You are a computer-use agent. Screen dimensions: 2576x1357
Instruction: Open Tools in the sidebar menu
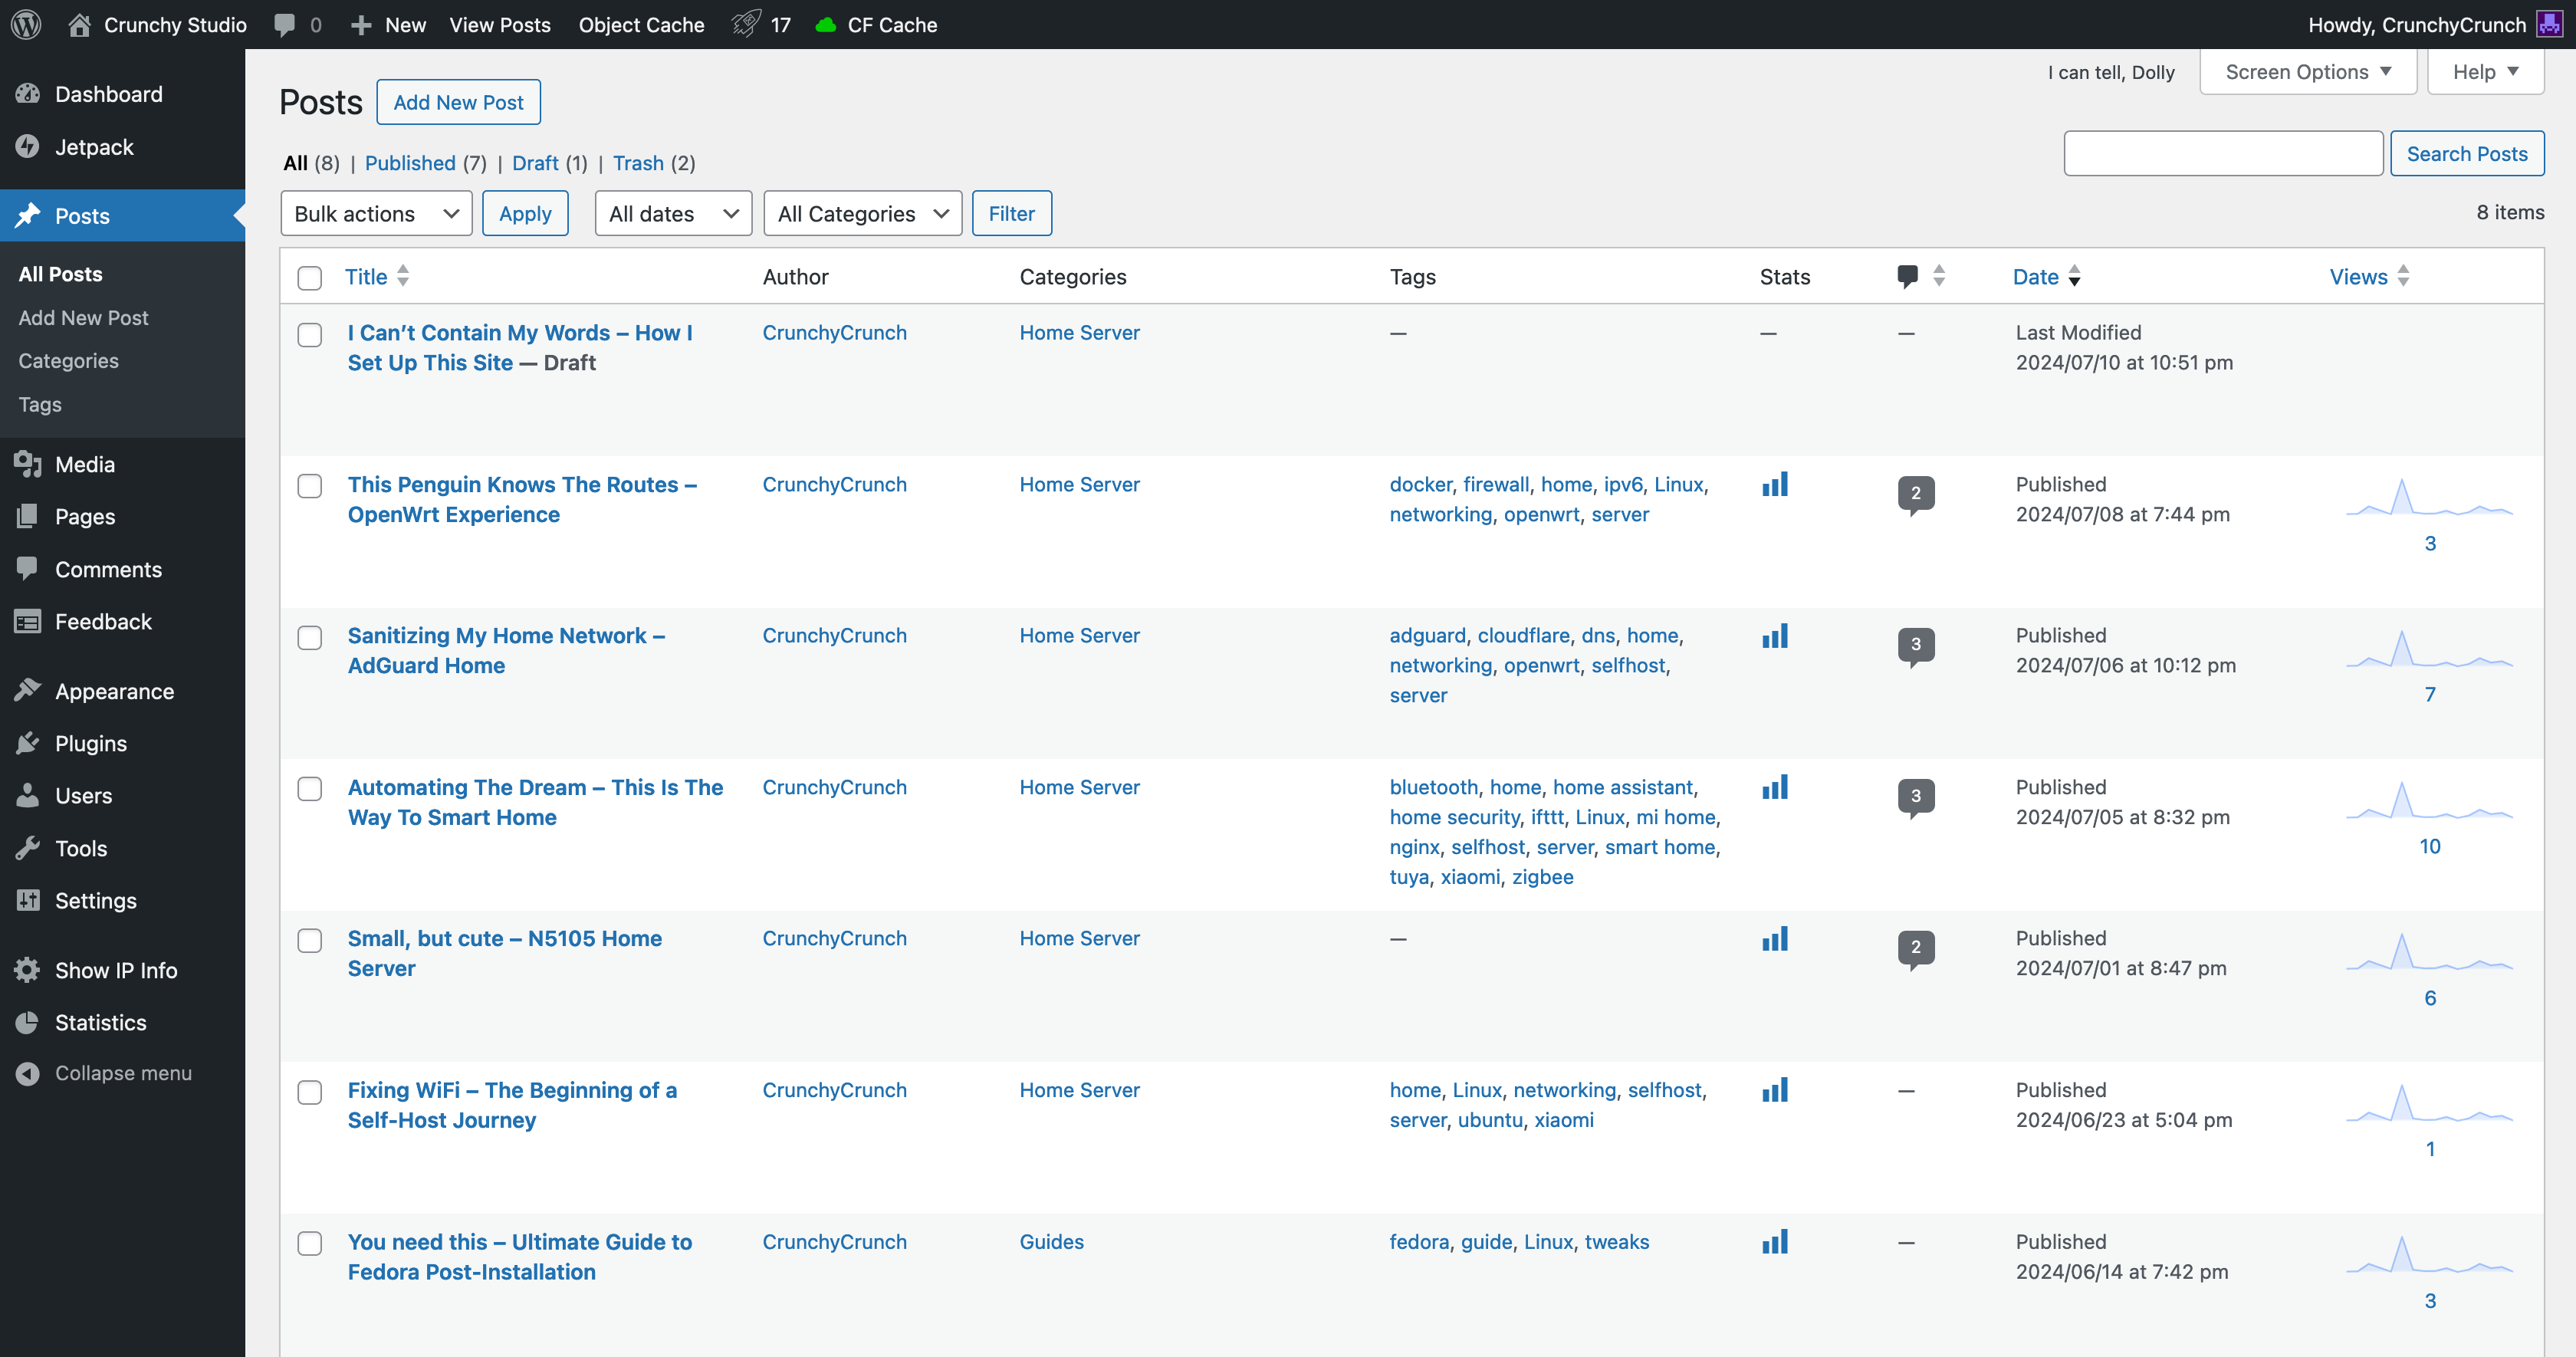[x=80, y=848]
